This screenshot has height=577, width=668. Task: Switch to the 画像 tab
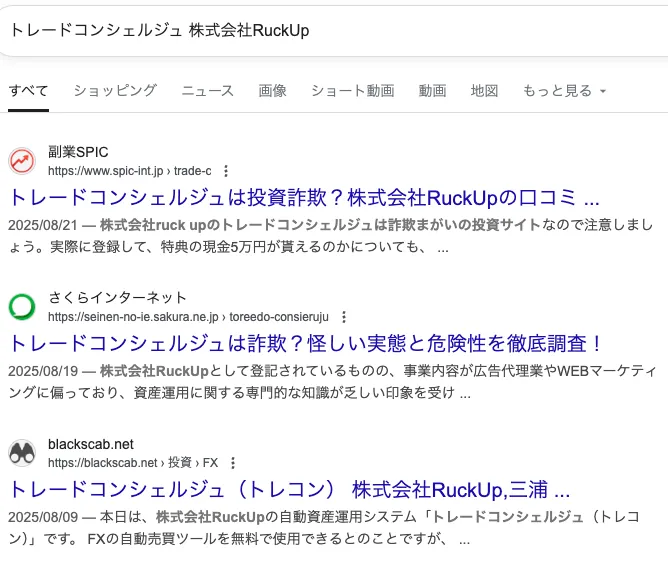pyautogui.click(x=273, y=91)
